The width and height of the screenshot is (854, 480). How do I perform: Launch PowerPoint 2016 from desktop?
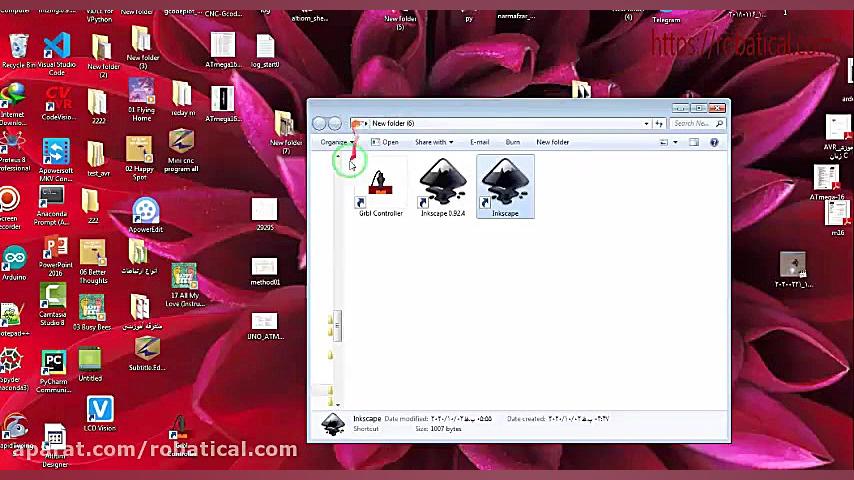point(56,256)
